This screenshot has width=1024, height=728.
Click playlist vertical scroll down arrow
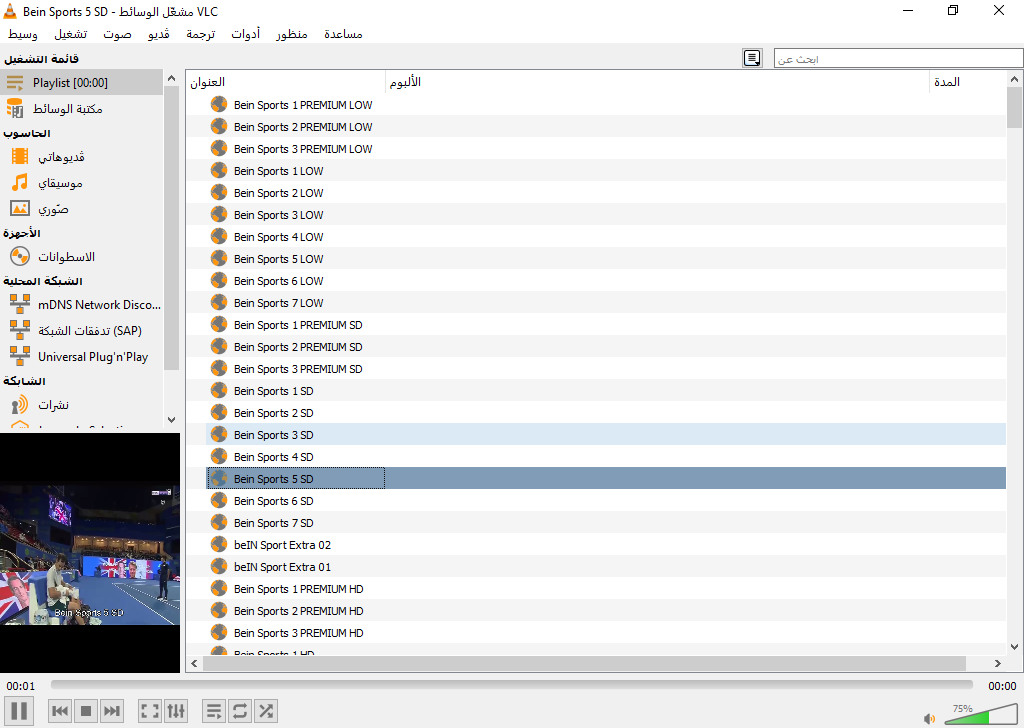1014,647
